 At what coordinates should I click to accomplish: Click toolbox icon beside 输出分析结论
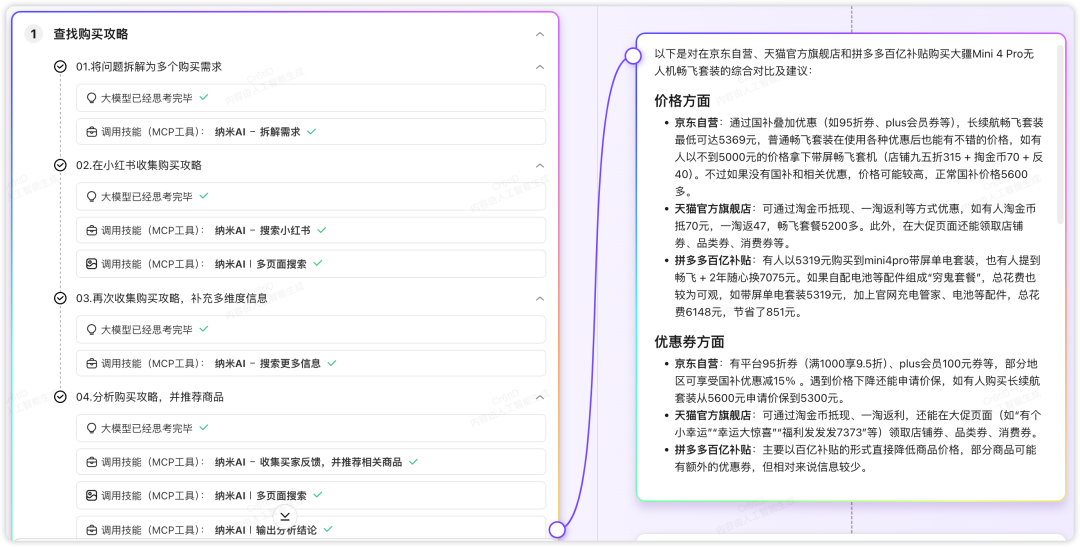point(91,530)
